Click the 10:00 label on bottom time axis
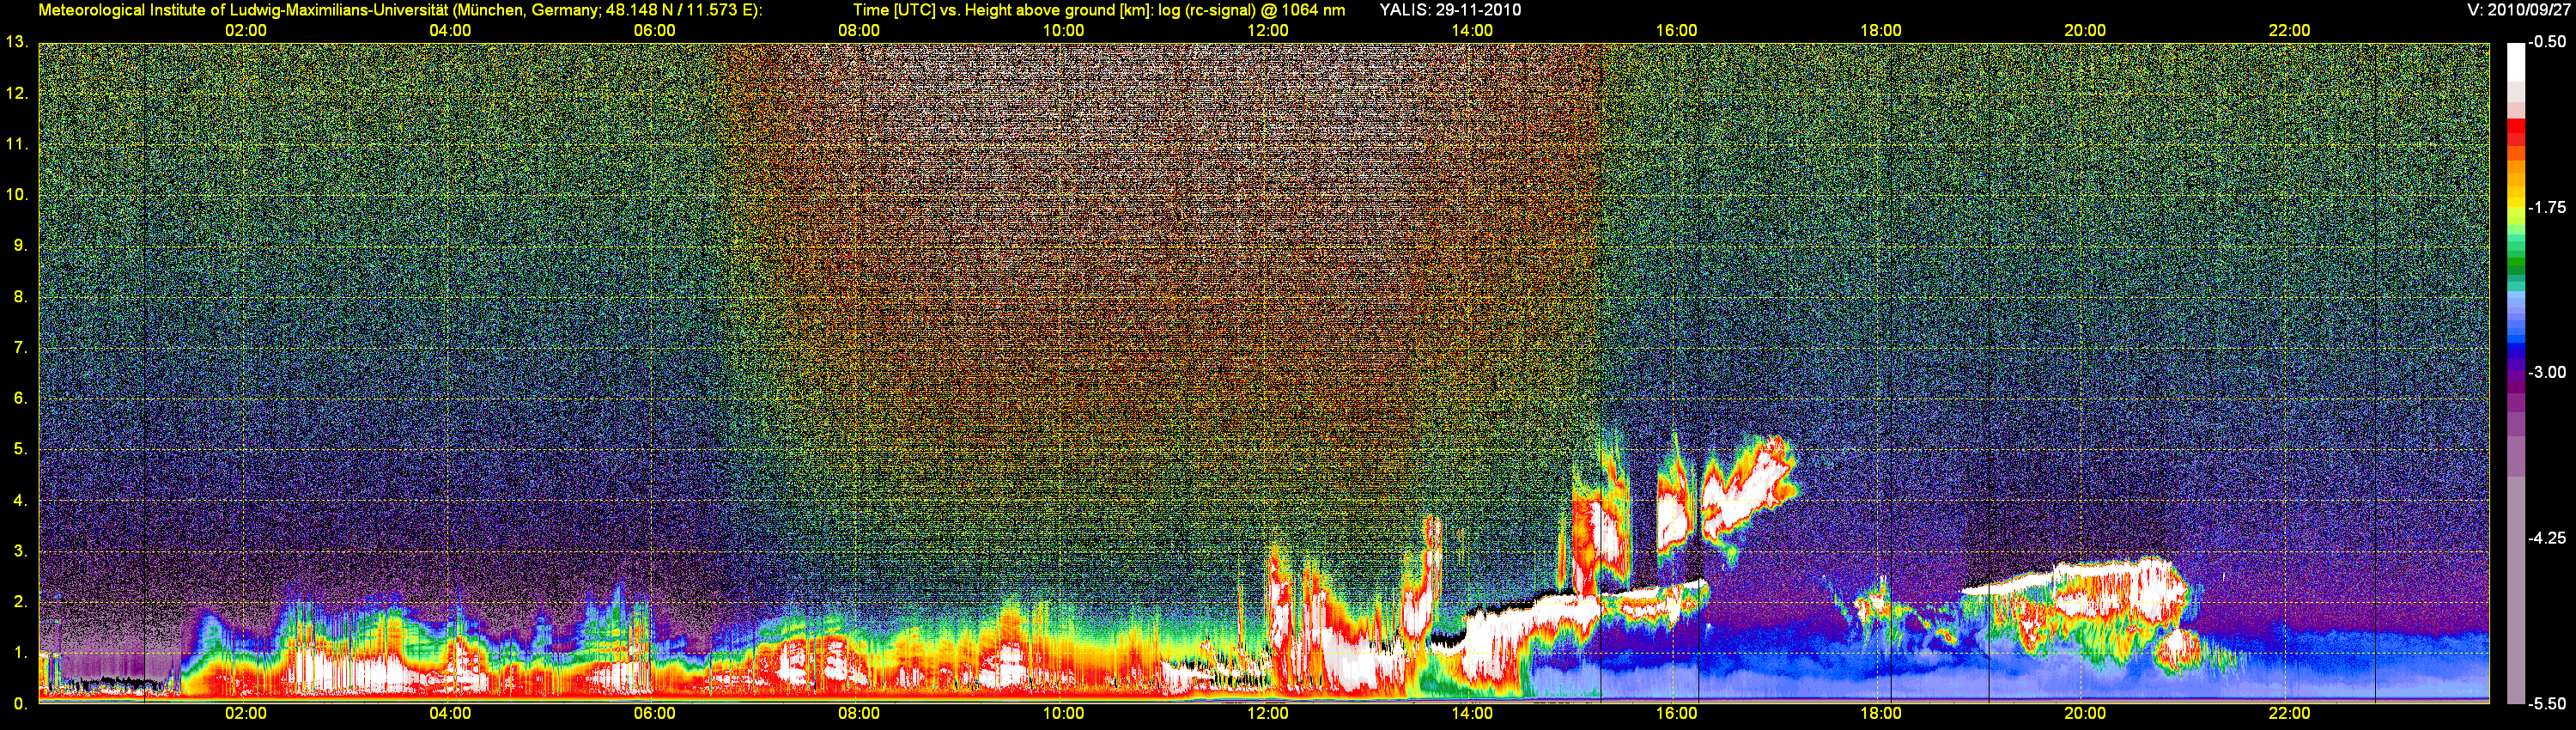The image size is (2576, 730). point(1063,714)
